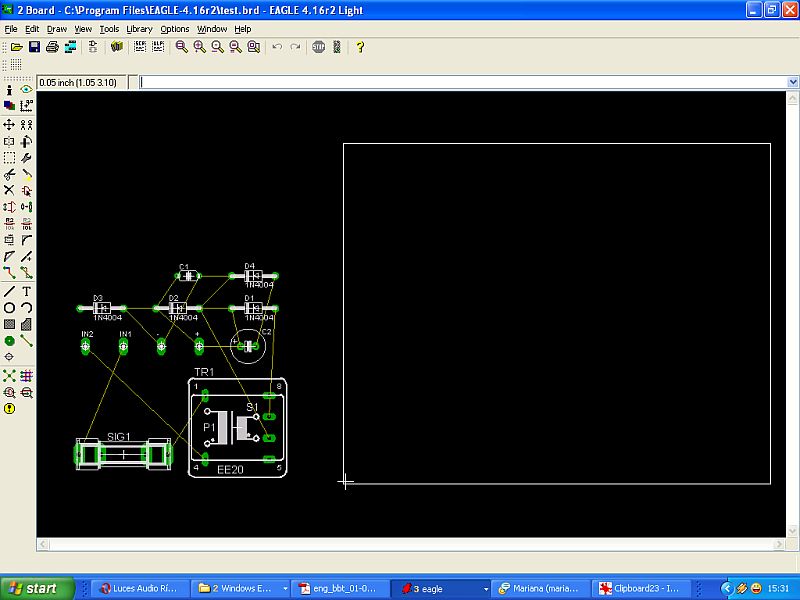This screenshot has width=800, height=600.
Task: Select the Rotate tool
Action: click(x=27, y=141)
